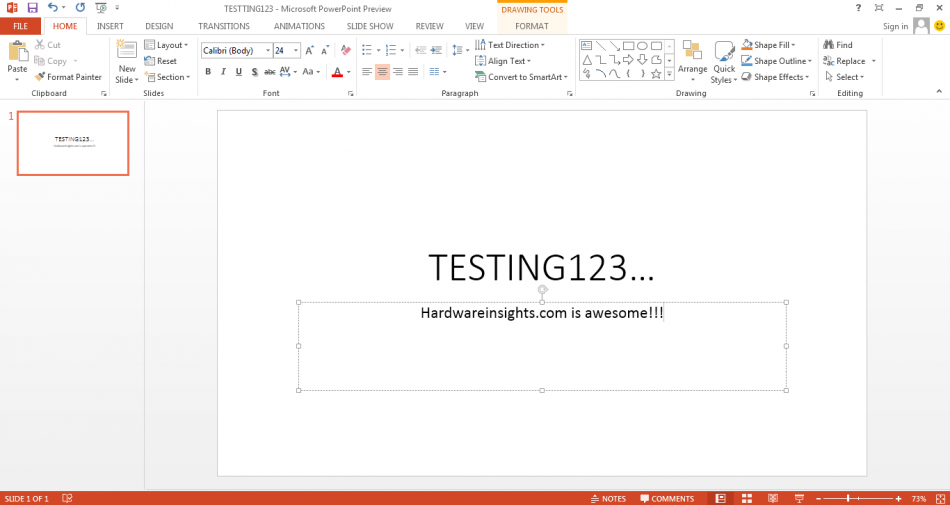Switch to ANIMATIONS tab
The width and height of the screenshot is (950, 505).
pyautogui.click(x=299, y=26)
